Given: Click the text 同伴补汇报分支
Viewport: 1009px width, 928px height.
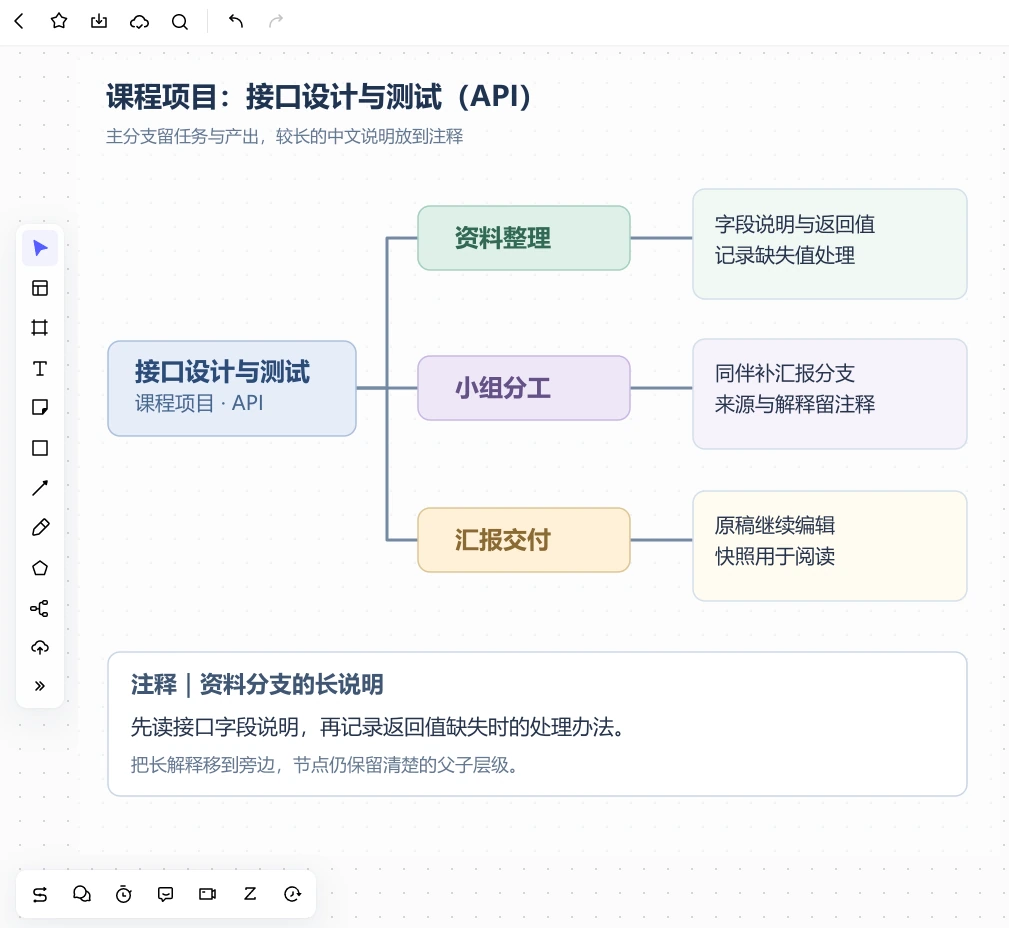Looking at the screenshot, I should (x=784, y=373).
